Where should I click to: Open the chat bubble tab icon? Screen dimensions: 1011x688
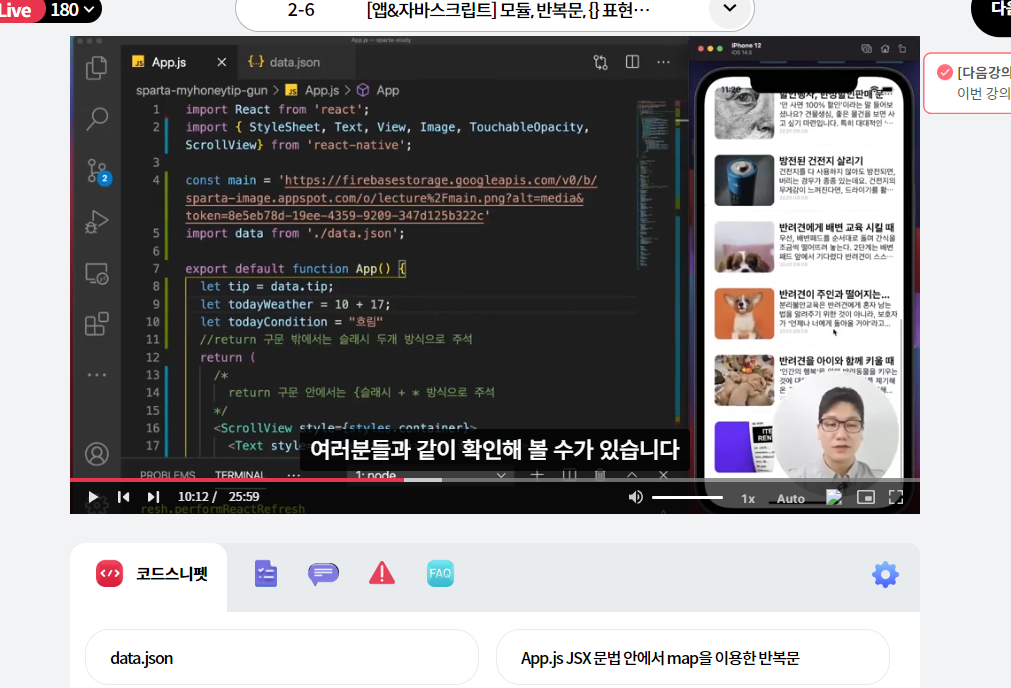[323, 574]
